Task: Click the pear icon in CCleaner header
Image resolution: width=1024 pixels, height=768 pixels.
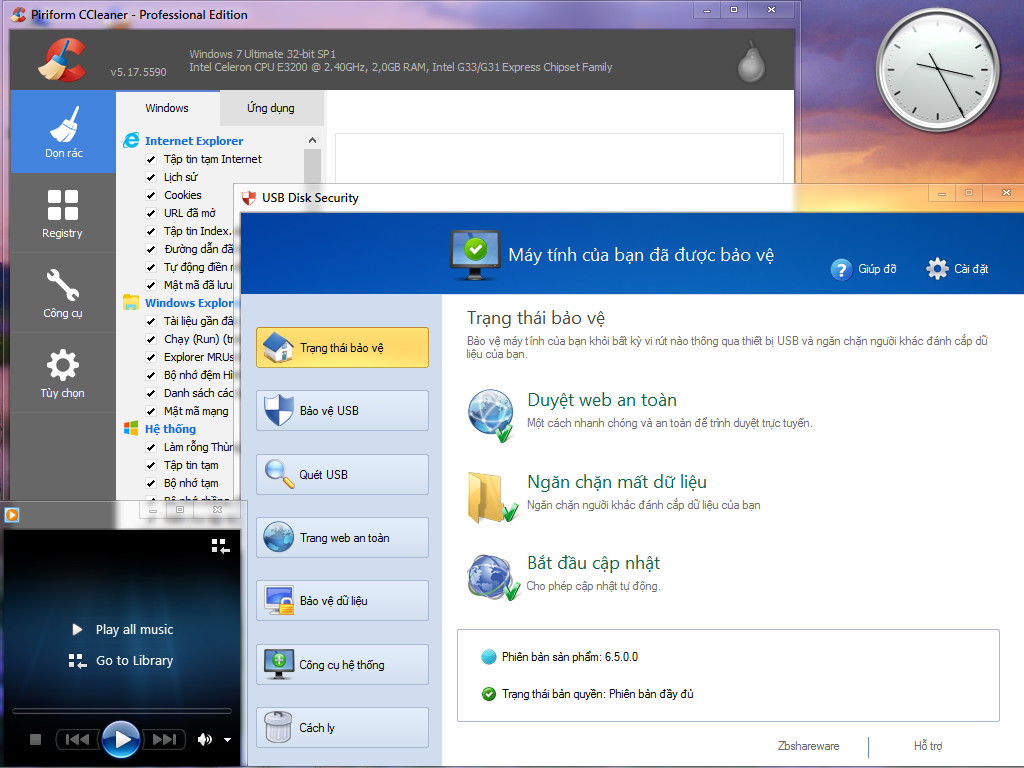Action: point(751,63)
